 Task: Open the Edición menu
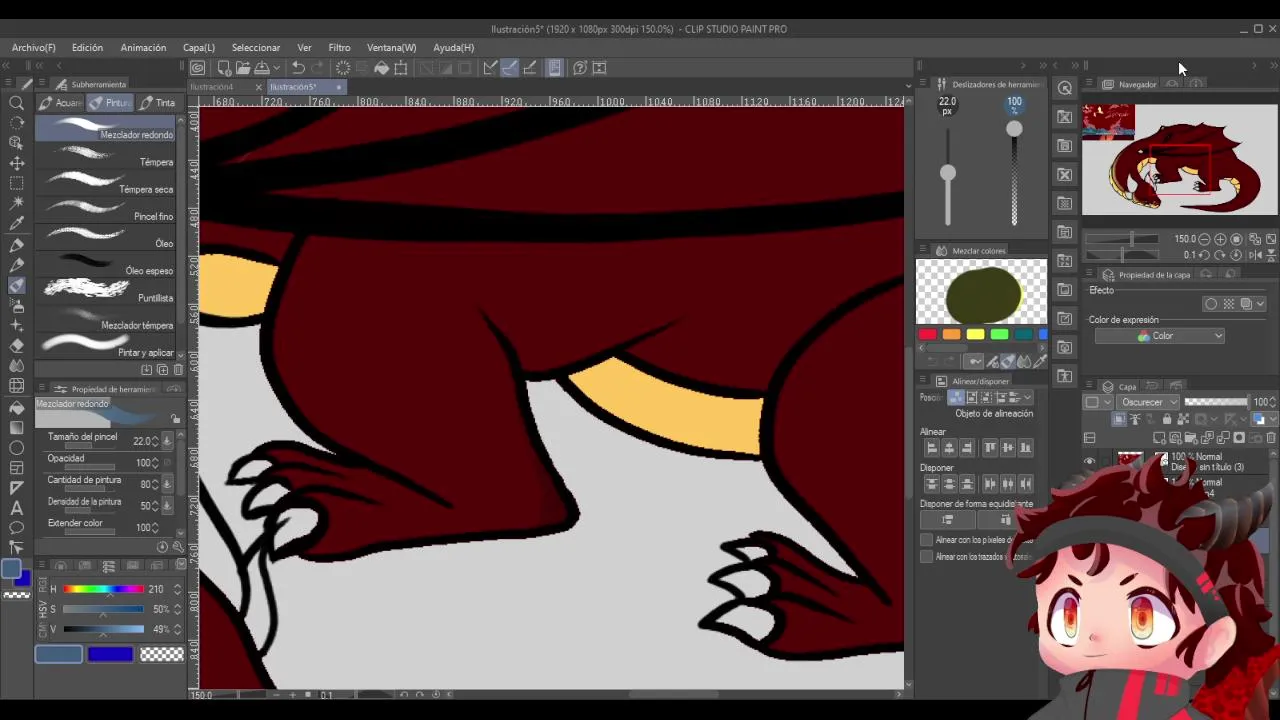(87, 48)
